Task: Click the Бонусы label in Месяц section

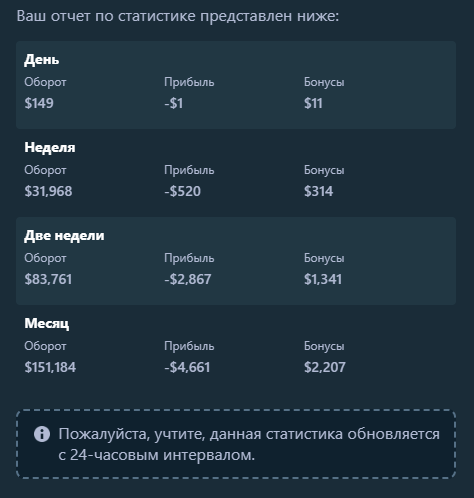Action: (x=324, y=346)
